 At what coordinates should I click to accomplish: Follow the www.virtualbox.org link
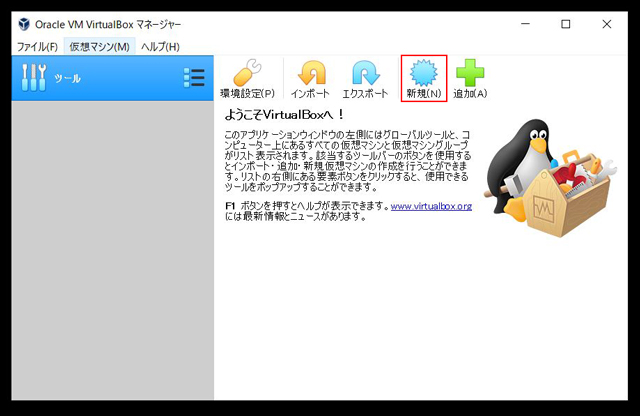[x=431, y=206]
